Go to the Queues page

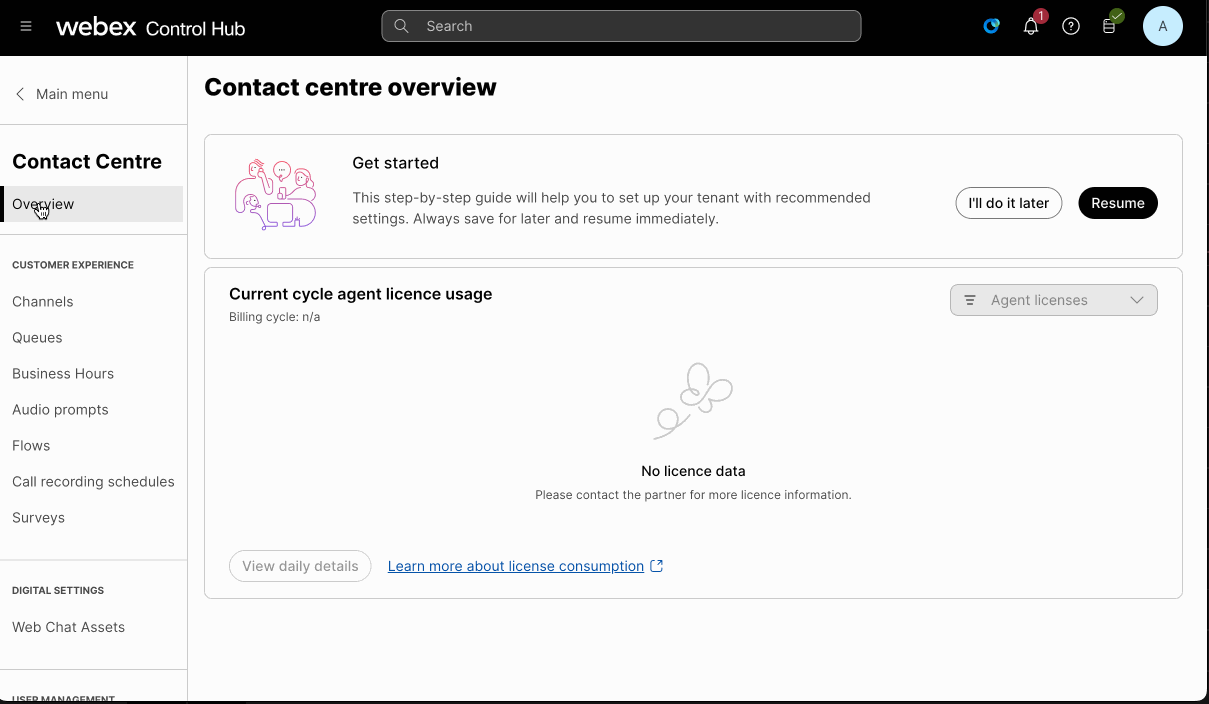(x=37, y=338)
